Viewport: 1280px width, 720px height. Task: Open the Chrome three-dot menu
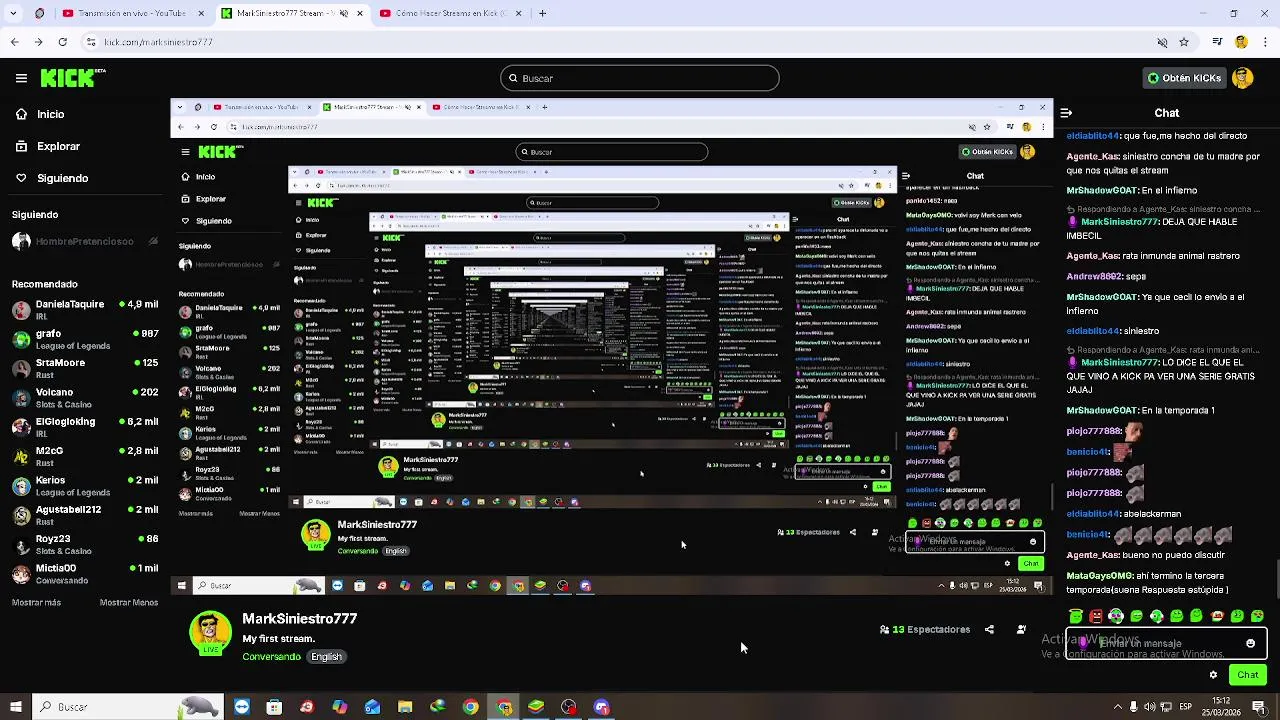[1265, 42]
